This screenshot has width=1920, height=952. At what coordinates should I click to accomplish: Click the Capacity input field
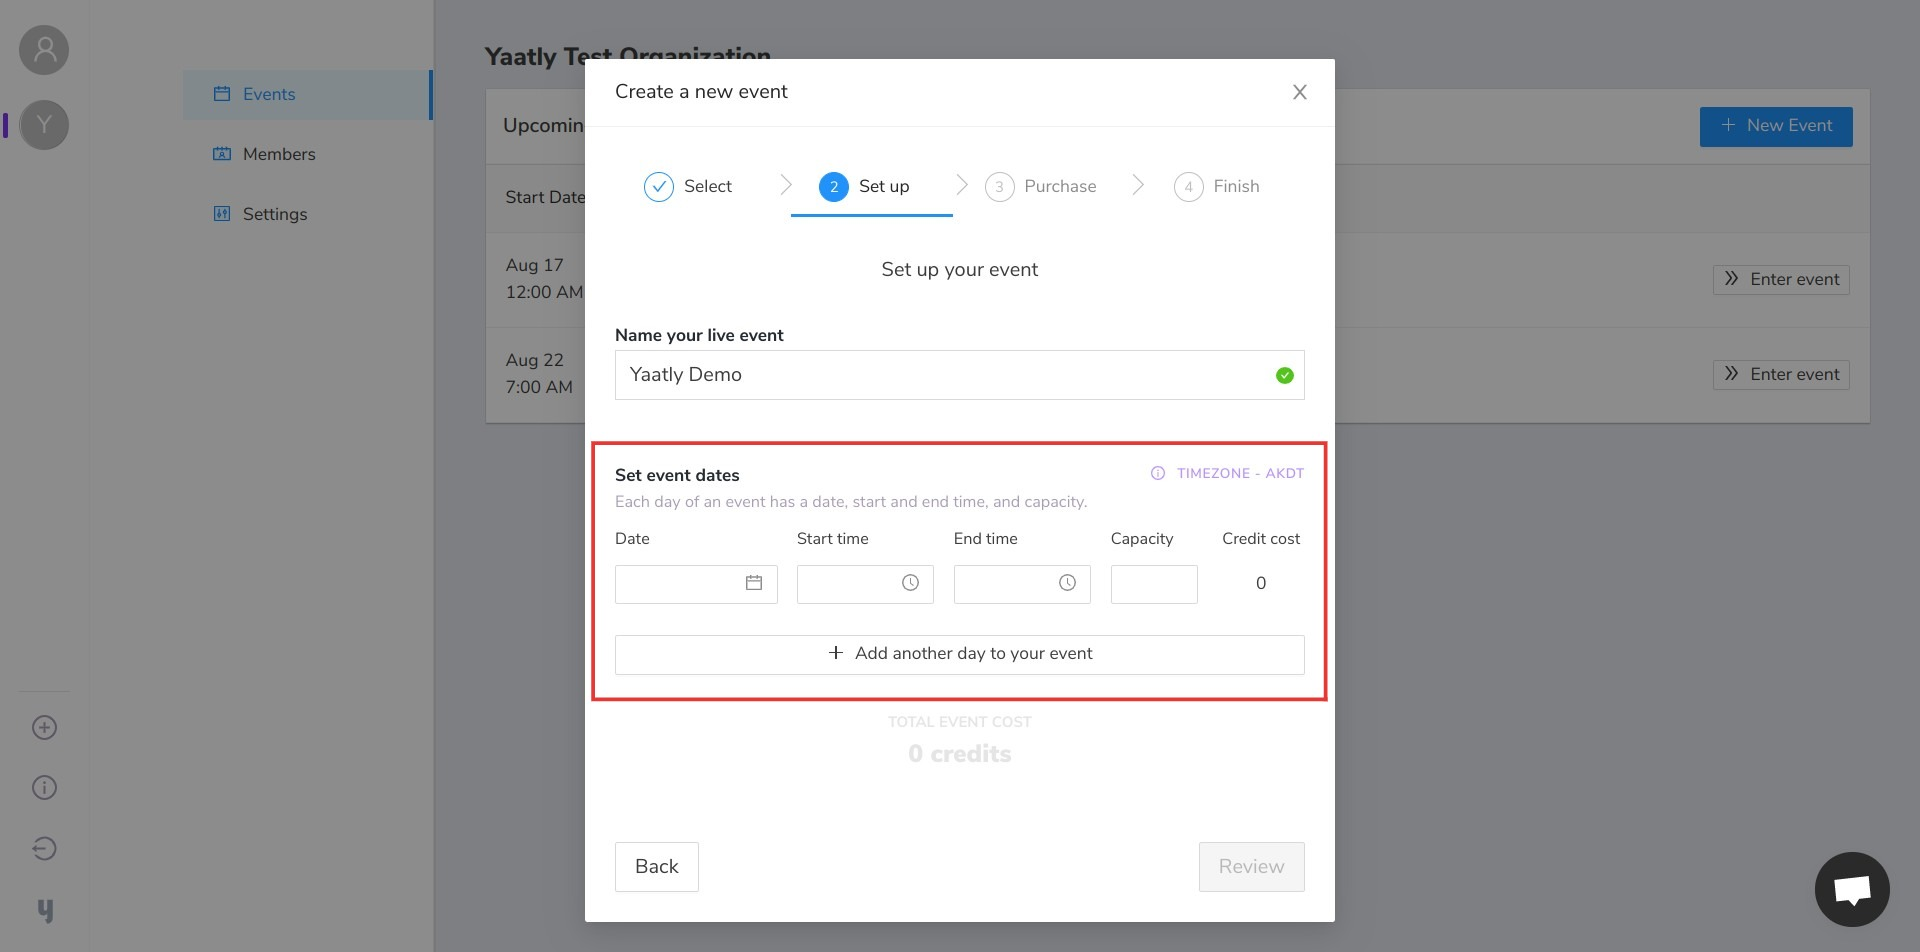[1154, 584]
